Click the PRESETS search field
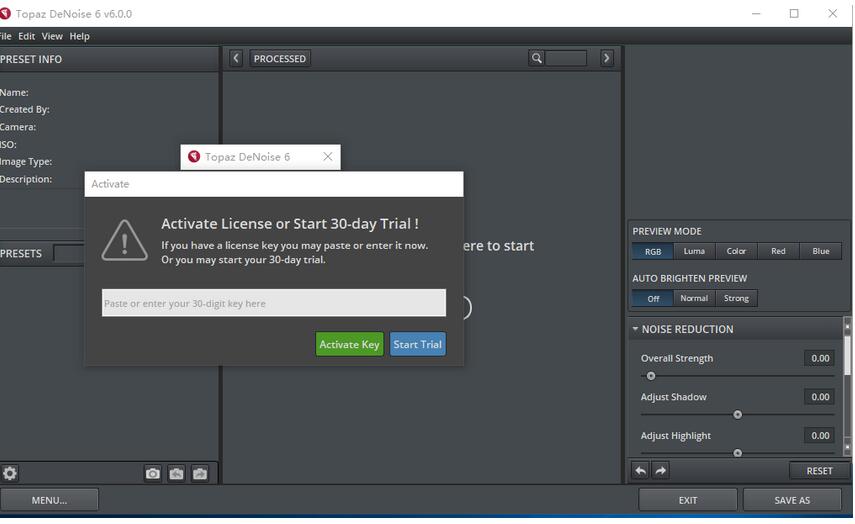 (69, 253)
